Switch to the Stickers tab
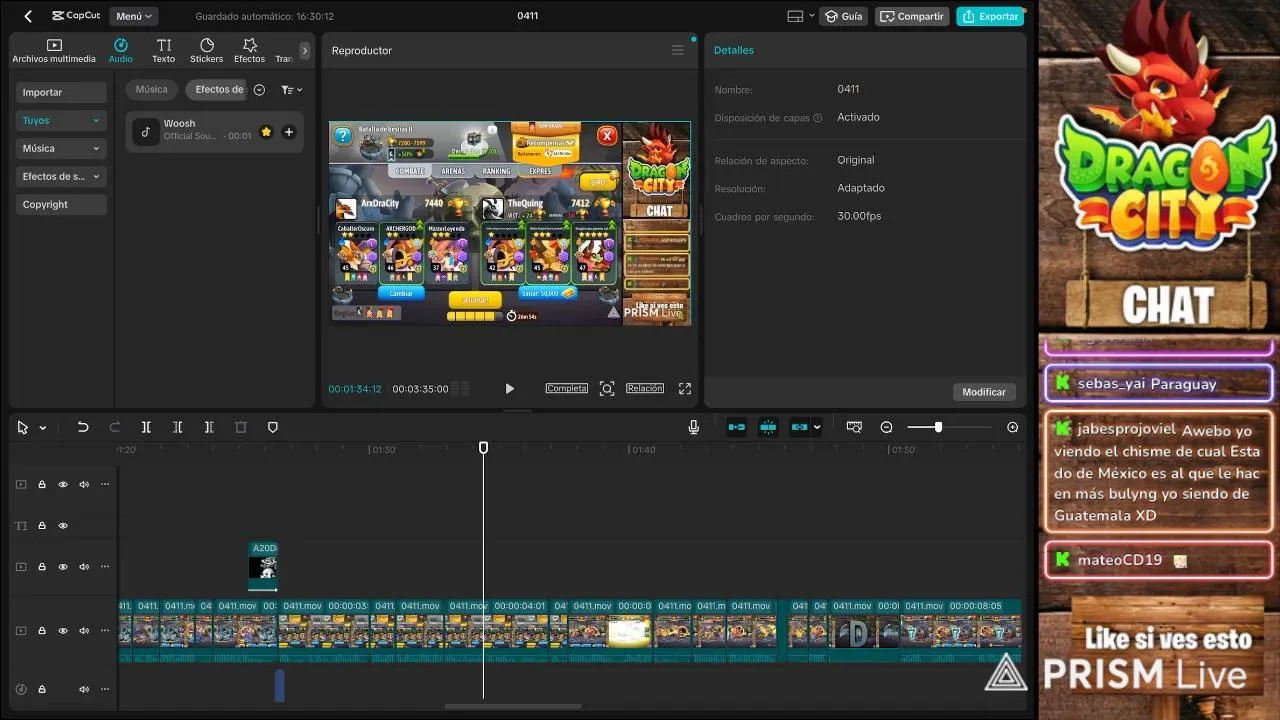The height and width of the screenshot is (720, 1280). tap(207, 51)
